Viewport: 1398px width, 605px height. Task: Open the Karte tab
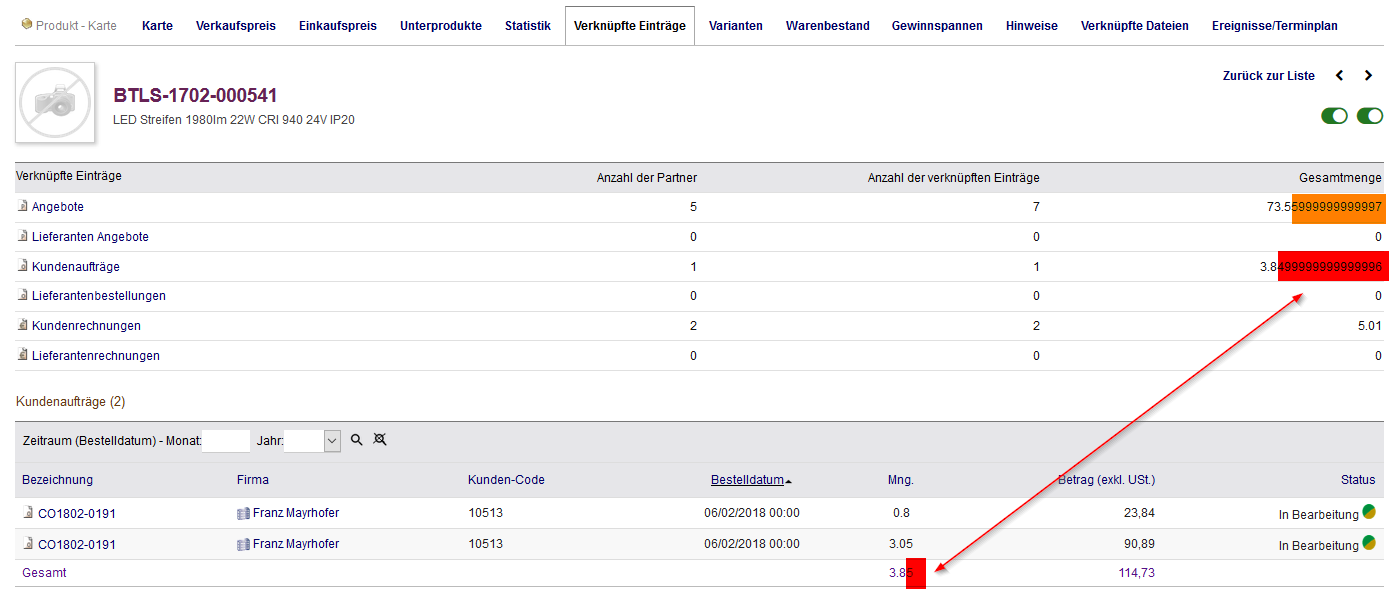pos(157,26)
